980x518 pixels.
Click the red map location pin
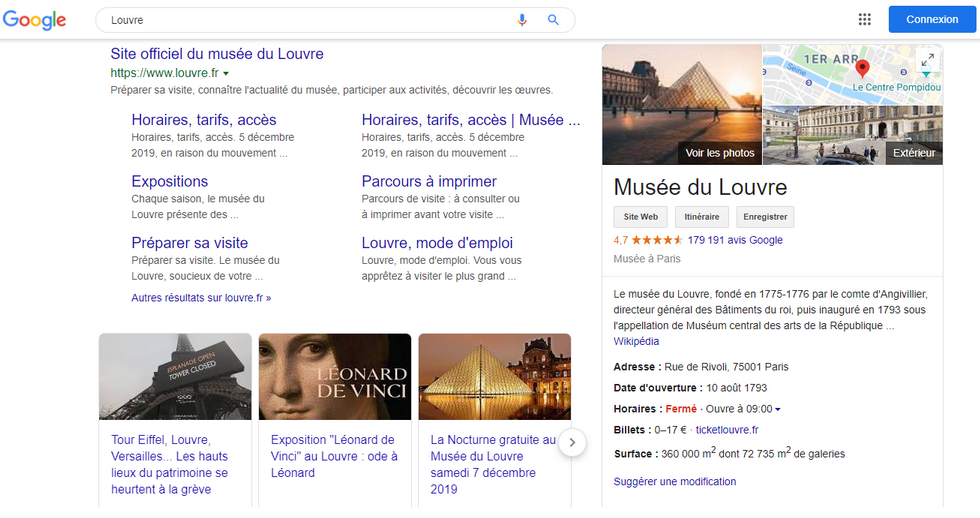coord(863,69)
